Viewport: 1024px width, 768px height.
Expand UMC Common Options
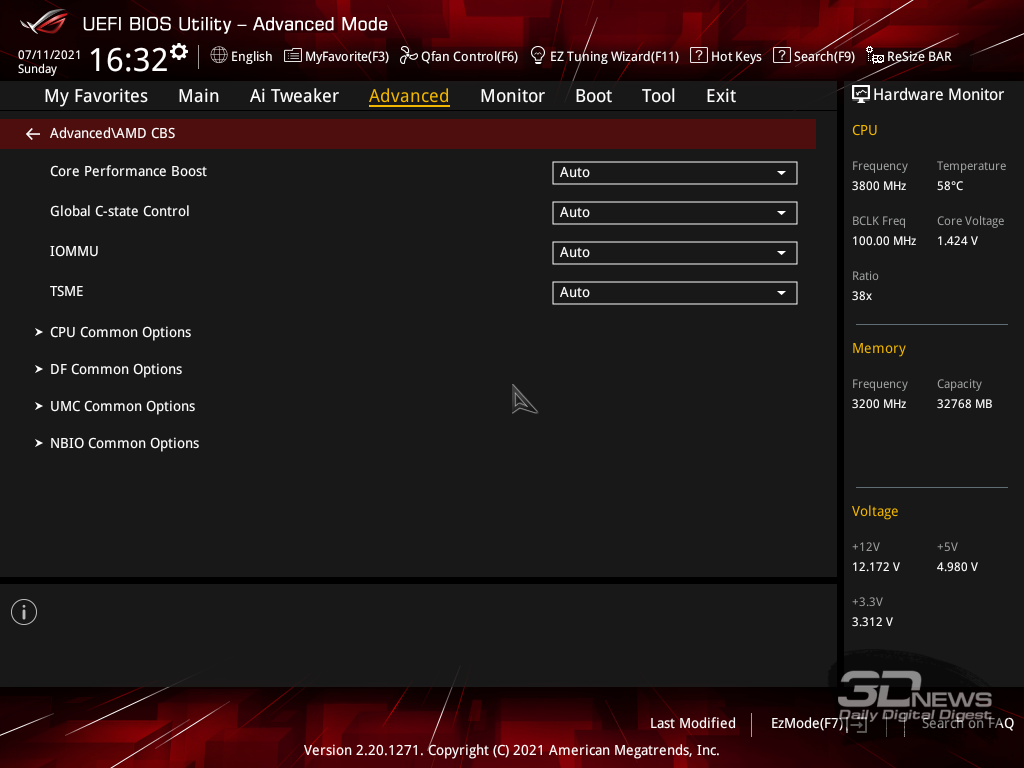pyautogui.click(x=122, y=406)
